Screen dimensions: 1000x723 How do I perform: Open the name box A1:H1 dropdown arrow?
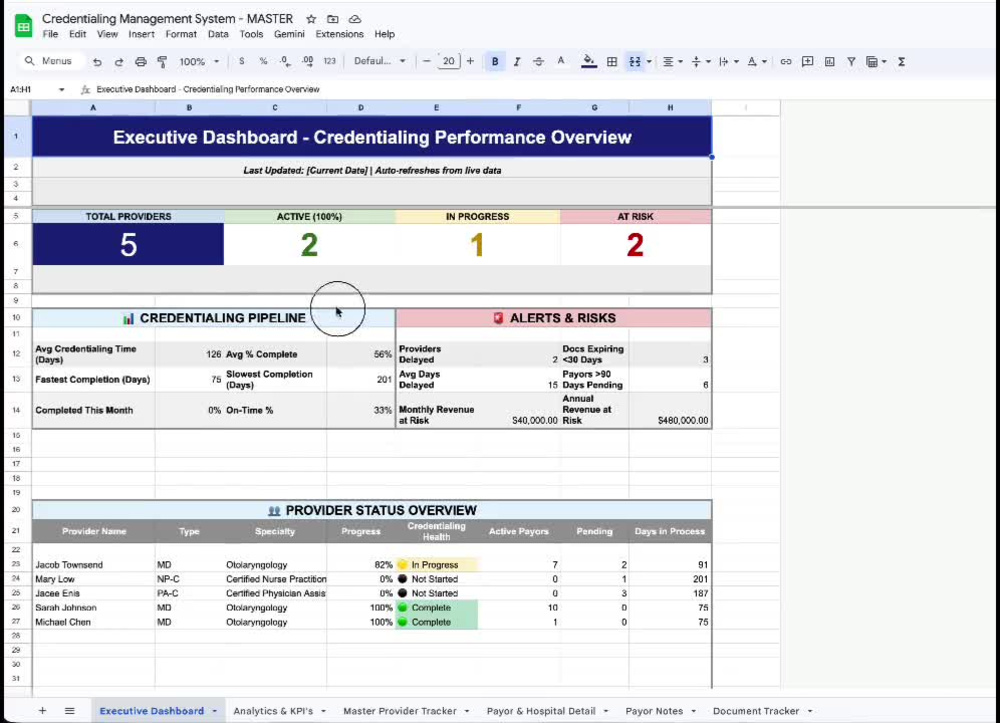(x=61, y=90)
